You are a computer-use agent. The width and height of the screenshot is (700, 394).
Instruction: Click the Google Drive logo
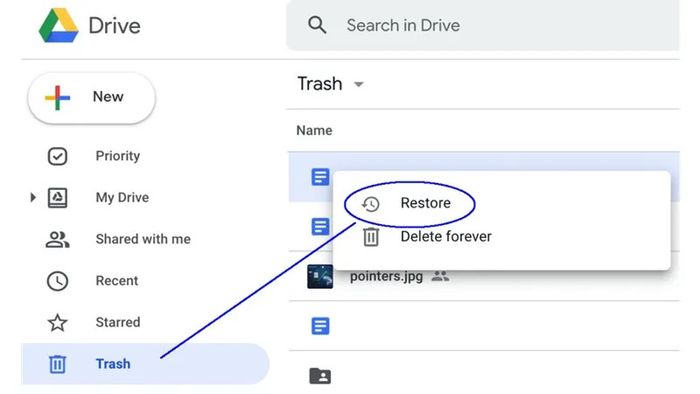click(x=58, y=25)
